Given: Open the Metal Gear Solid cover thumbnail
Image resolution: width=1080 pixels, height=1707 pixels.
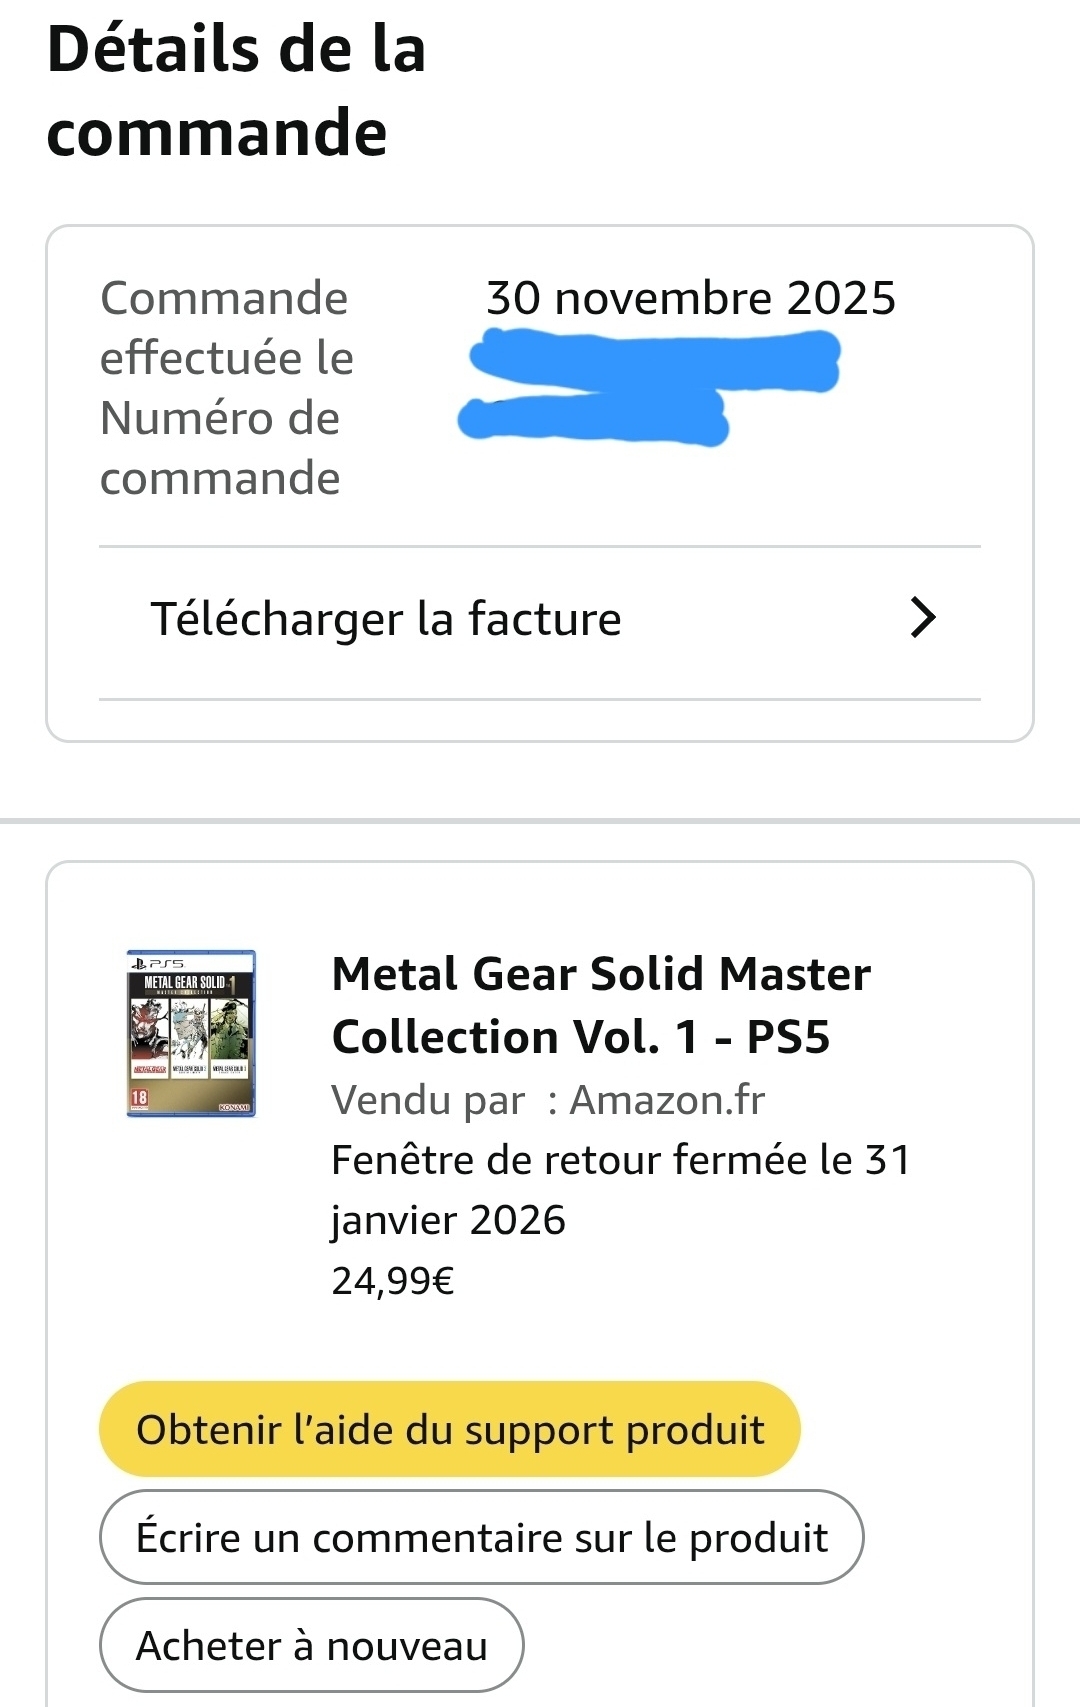Looking at the screenshot, I should (x=191, y=1033).
